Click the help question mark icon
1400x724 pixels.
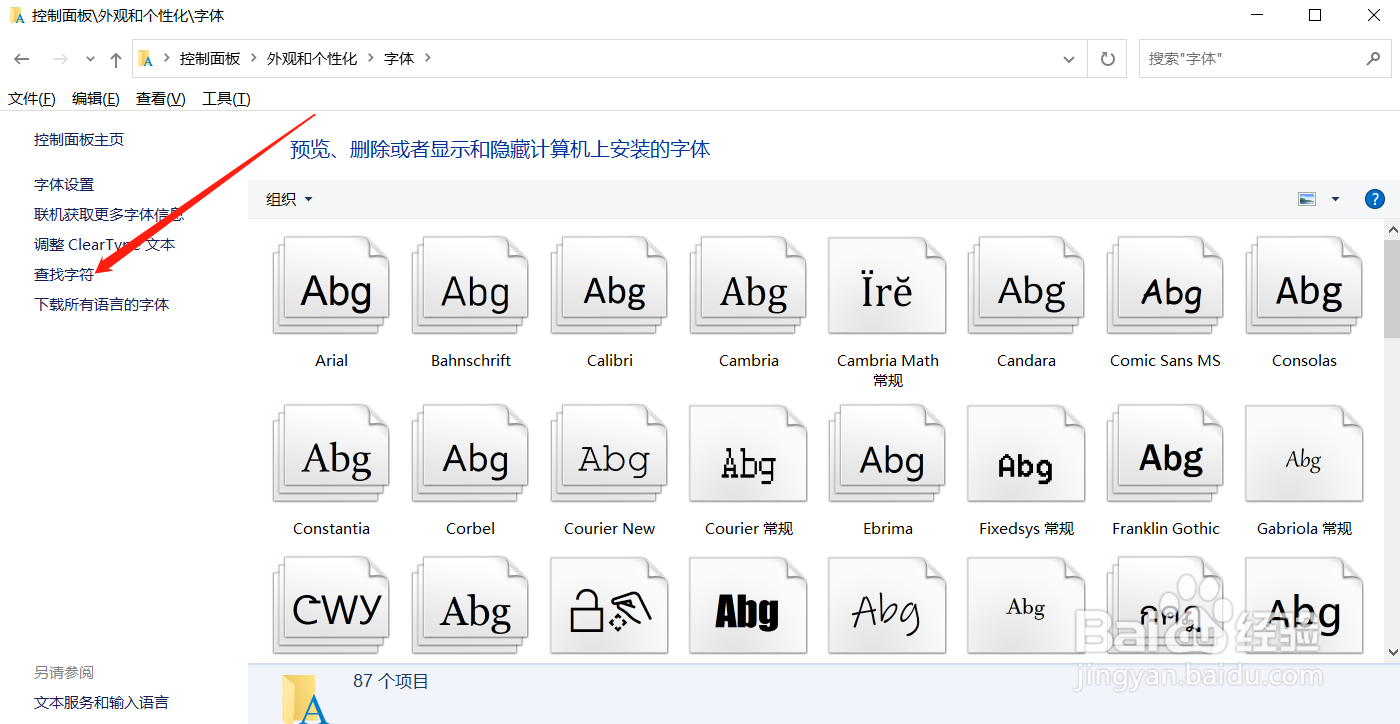(x=1375, y=199)
